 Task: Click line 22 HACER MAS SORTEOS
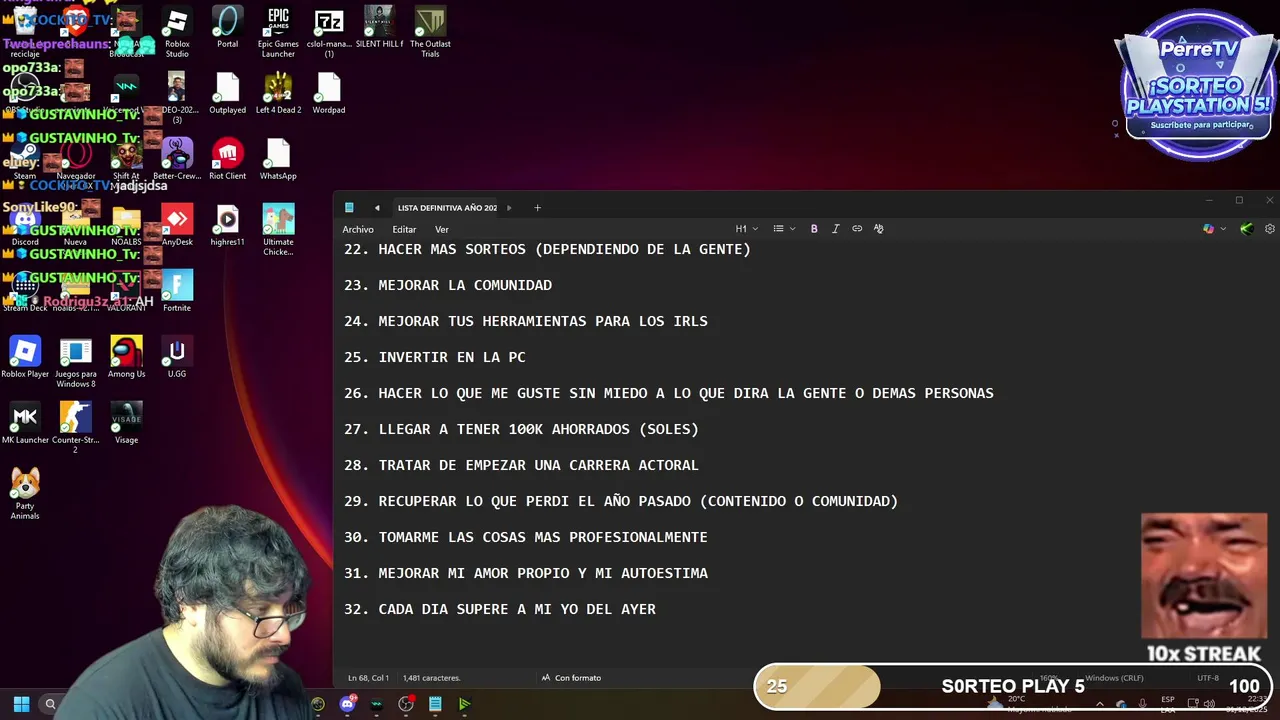[x=547, y=249]
